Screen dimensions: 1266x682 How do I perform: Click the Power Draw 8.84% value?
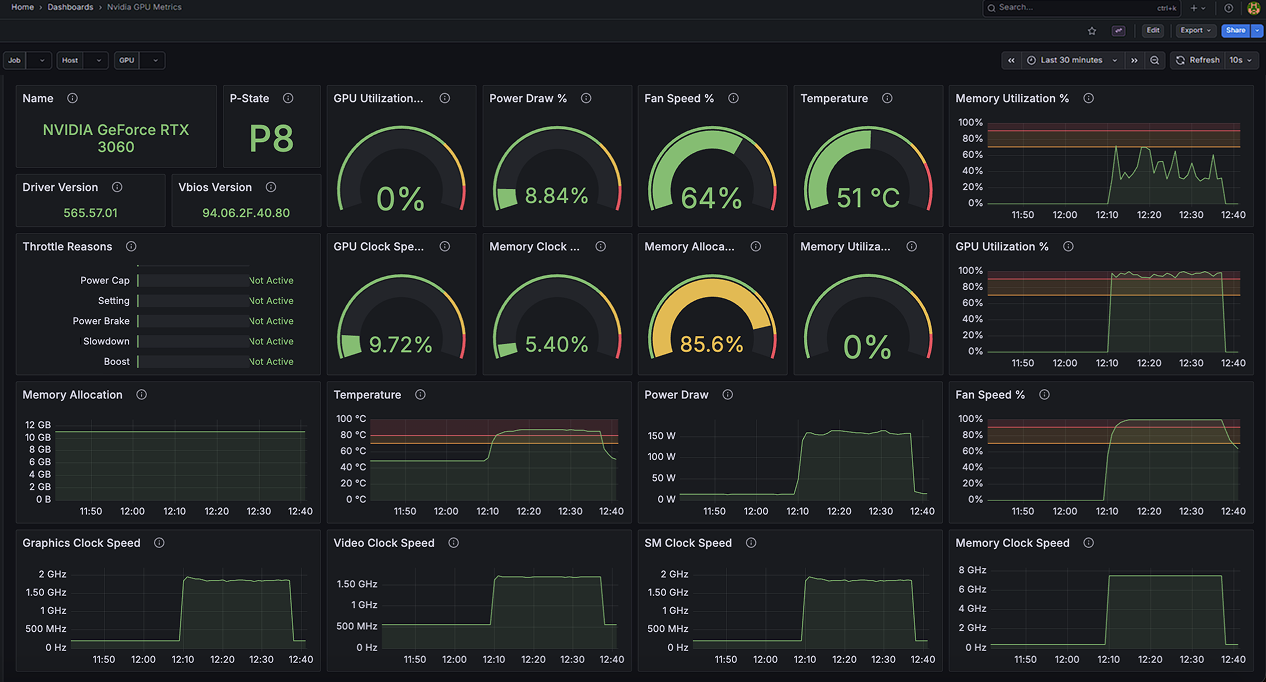click(557, 196)
